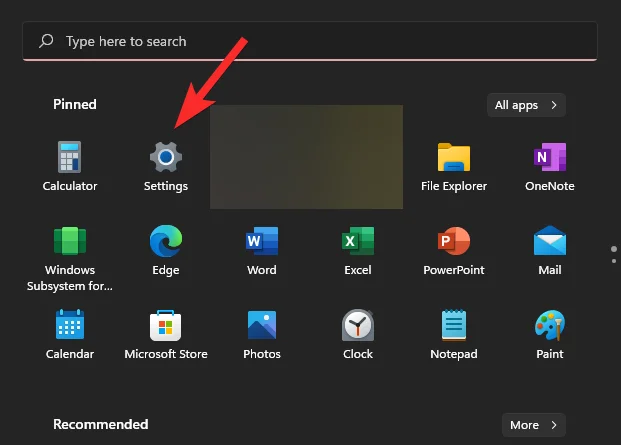The height and width of the screenshot is (445, 621).
Task: Open the Photos app icon
Action: pyautogui.click(x=262, y=325)
